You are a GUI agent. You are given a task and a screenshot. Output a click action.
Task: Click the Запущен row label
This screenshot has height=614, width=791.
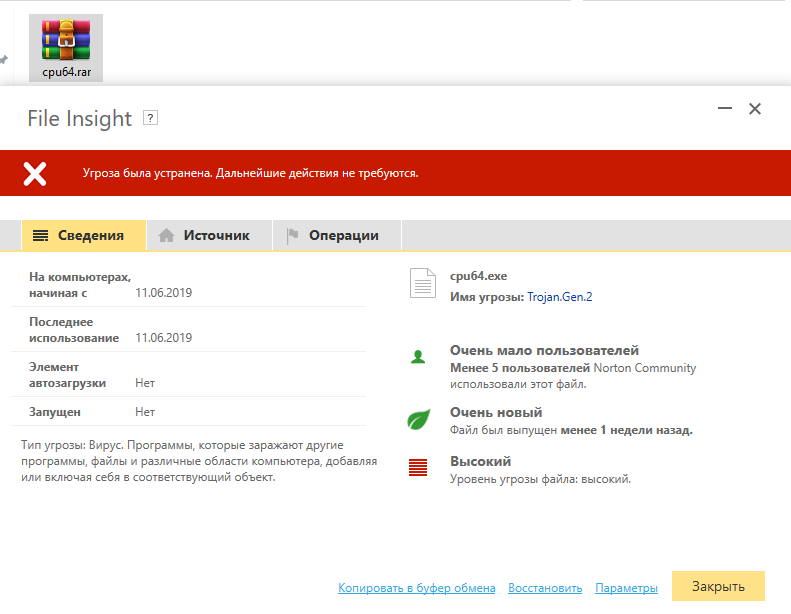(x=54, y=412)
